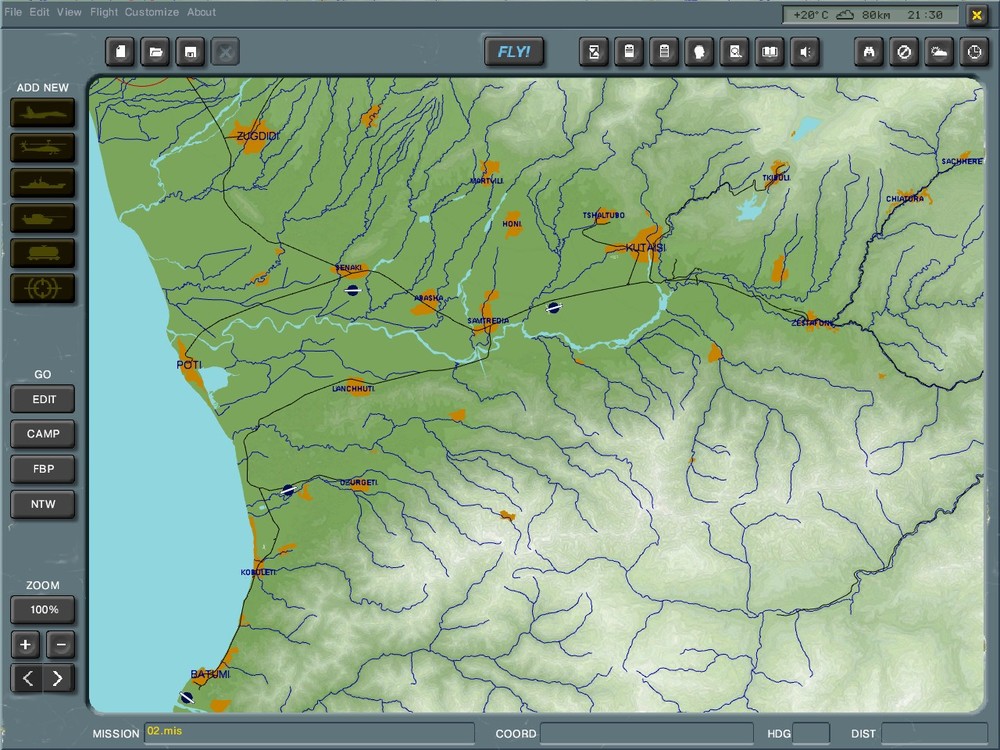1000x750 pixels.
Task: Mute sounds using the speaker icon
Action: (x=803, y=51)
